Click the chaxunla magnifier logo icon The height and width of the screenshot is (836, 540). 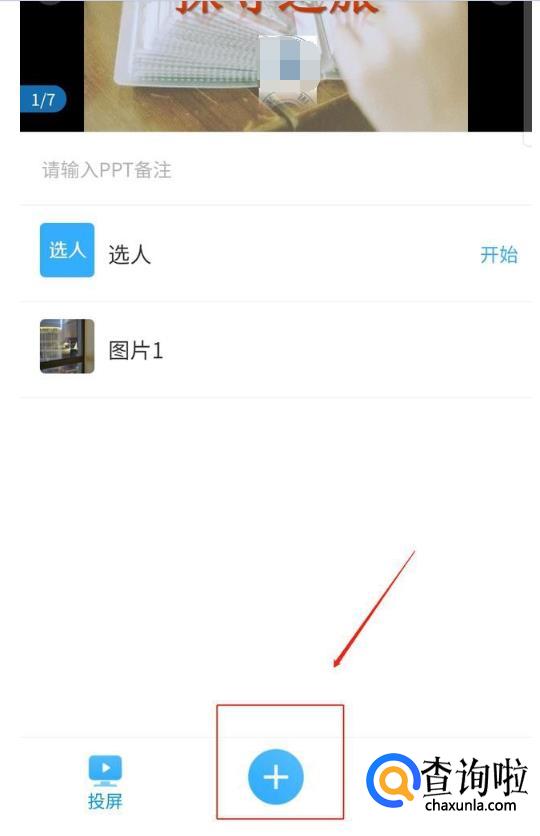392,779
